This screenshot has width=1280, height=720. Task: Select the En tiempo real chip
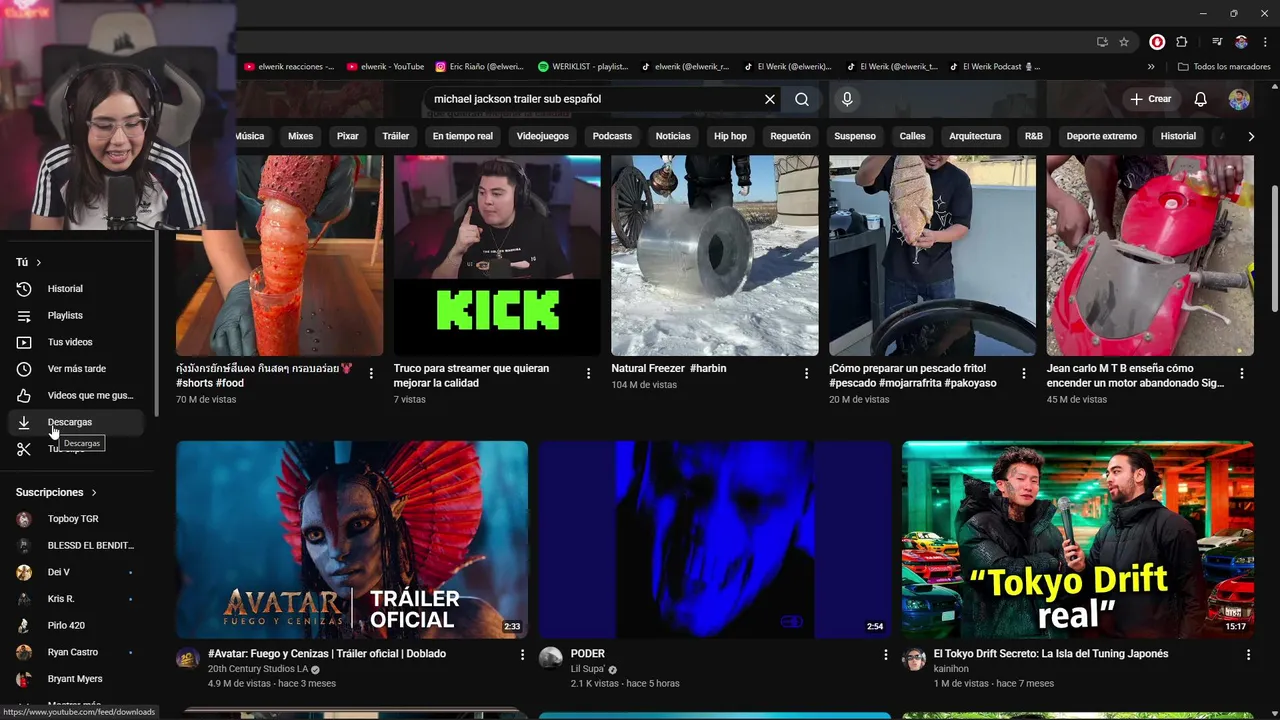(x=462, y=136)
